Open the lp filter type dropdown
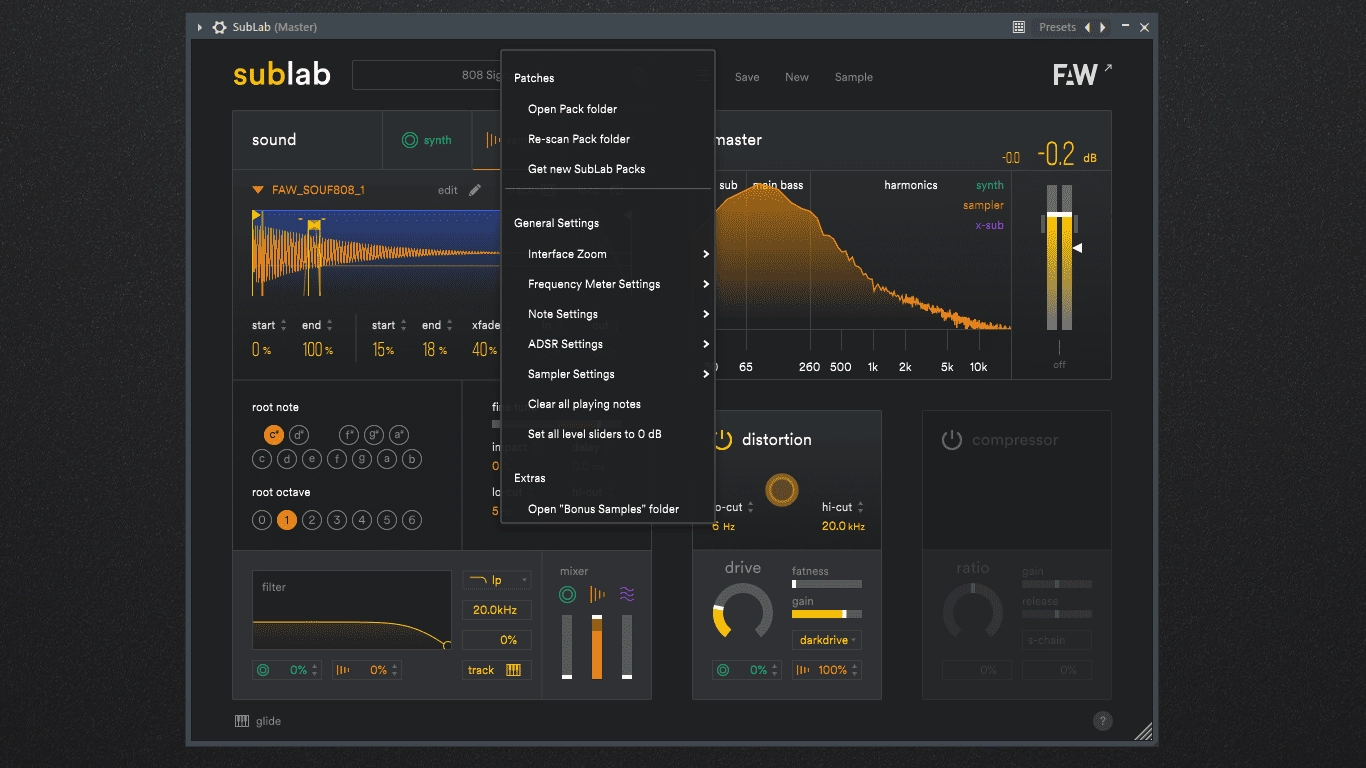Viewport: 1366px width, 768px height. (x=497, y=580)
